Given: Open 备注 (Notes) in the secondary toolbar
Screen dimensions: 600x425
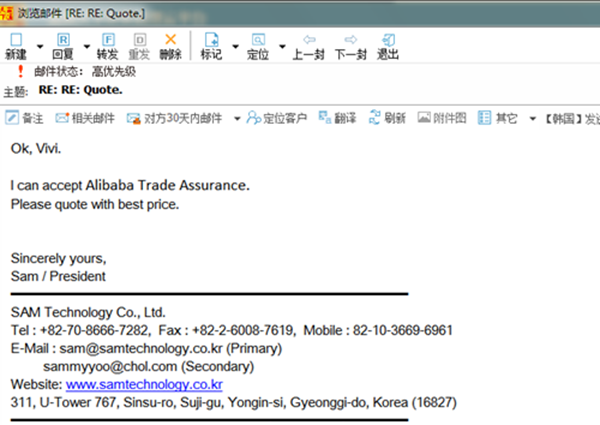Looking at the screenshot, I should click(24, 118).
